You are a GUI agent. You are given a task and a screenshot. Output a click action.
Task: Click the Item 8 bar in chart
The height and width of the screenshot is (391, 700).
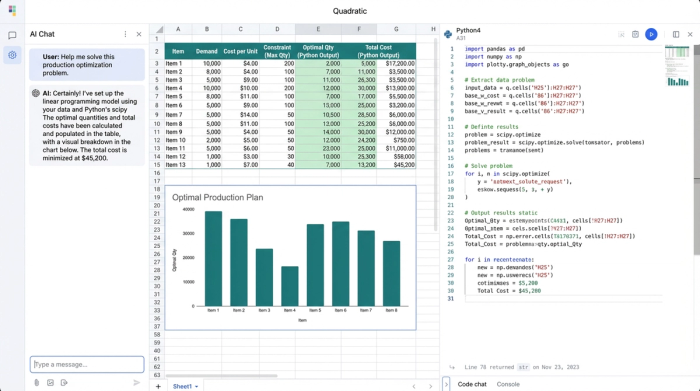click(x=392, y=274)
